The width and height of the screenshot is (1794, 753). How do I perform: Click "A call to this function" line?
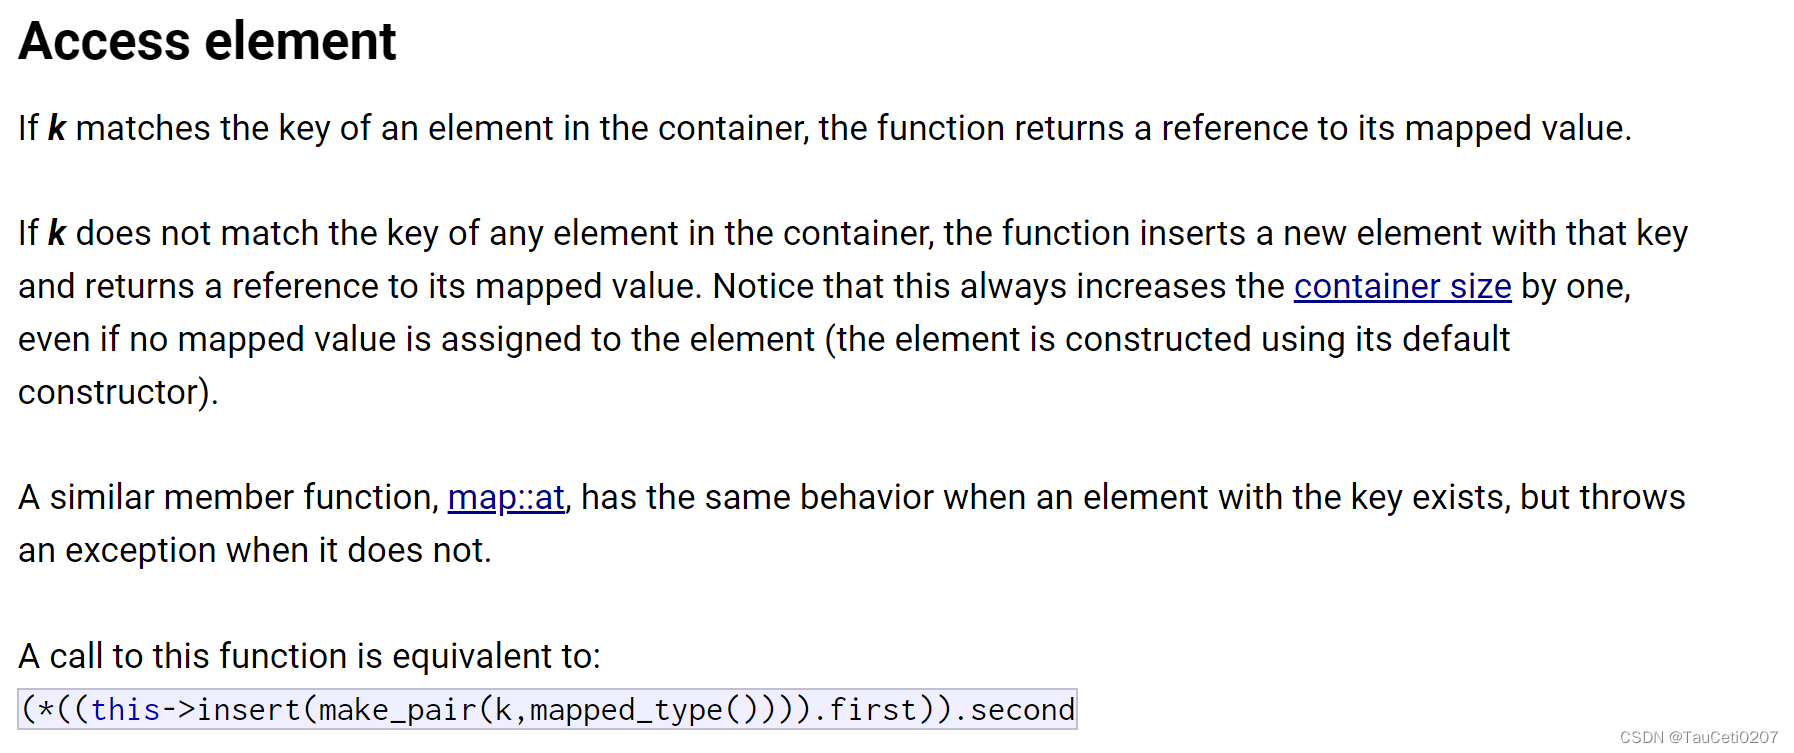click(309, 656)
